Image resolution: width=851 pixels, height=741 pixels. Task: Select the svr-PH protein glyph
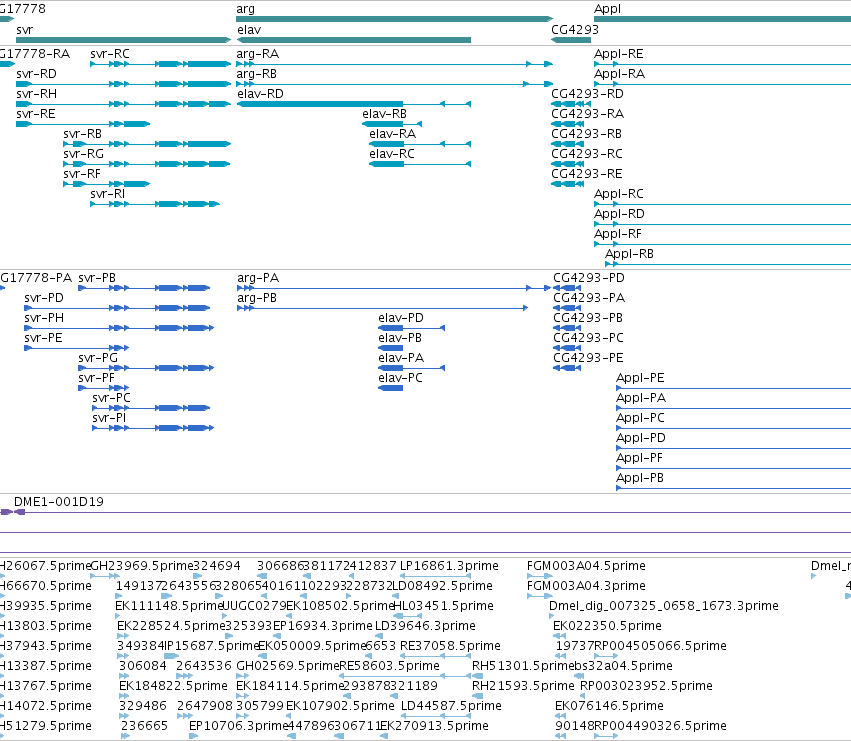point(119,328)
